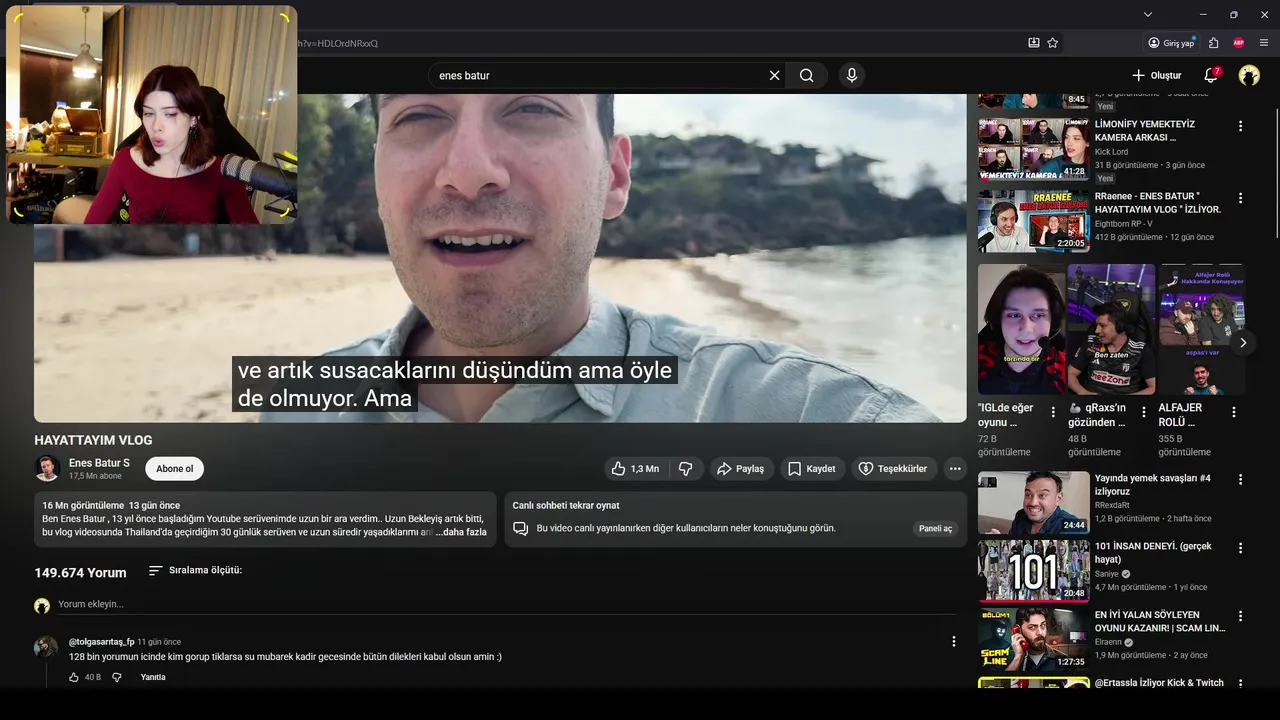Open options for Yayında yemek savaşları video
1280x720 pixels.
[1240, 480]
